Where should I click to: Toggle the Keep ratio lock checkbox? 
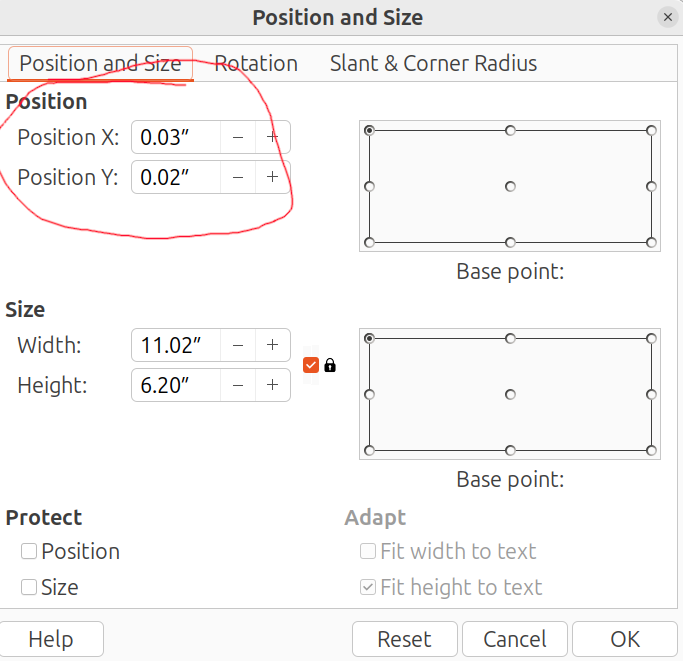(311, 365)
